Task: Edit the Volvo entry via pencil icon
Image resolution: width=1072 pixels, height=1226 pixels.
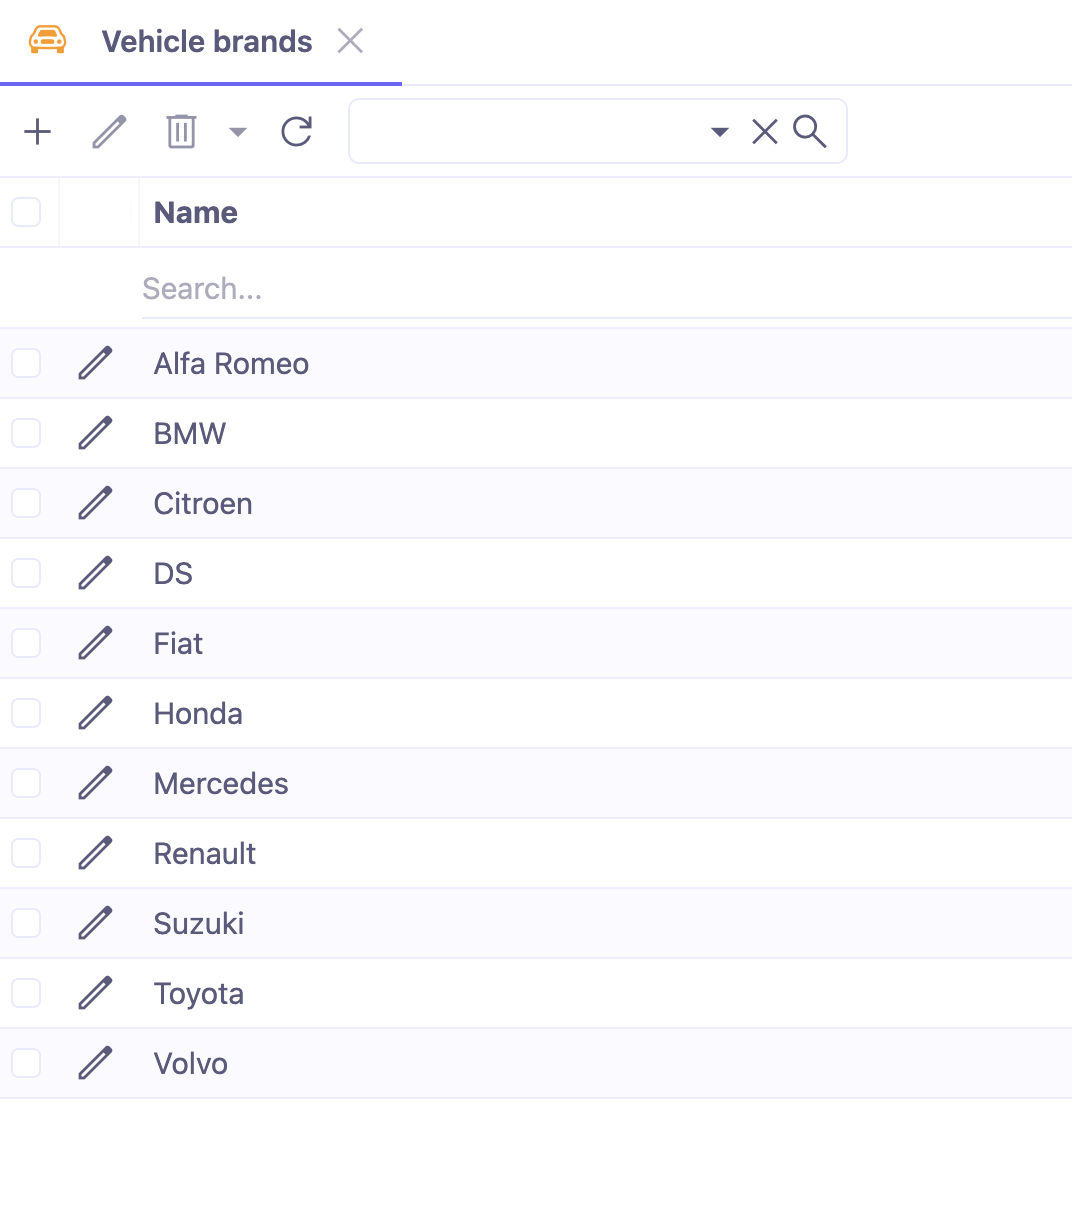Action: [x=95, y=1063]
